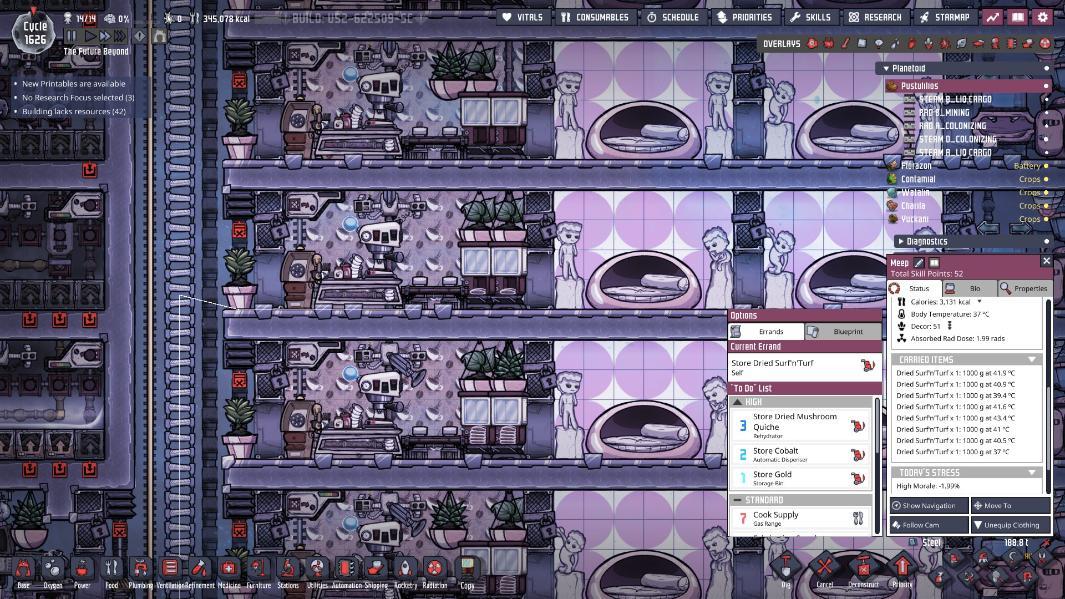Screen dimensions: 1065x599
Task: Expand the Calories details arrow
Action: 979,302
